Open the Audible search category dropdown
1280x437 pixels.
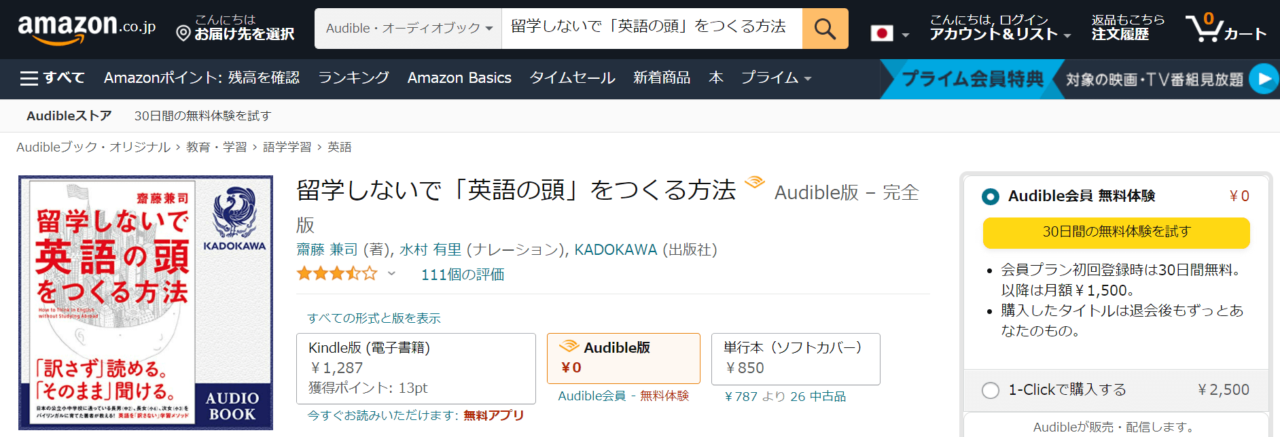tap(408, 29)
